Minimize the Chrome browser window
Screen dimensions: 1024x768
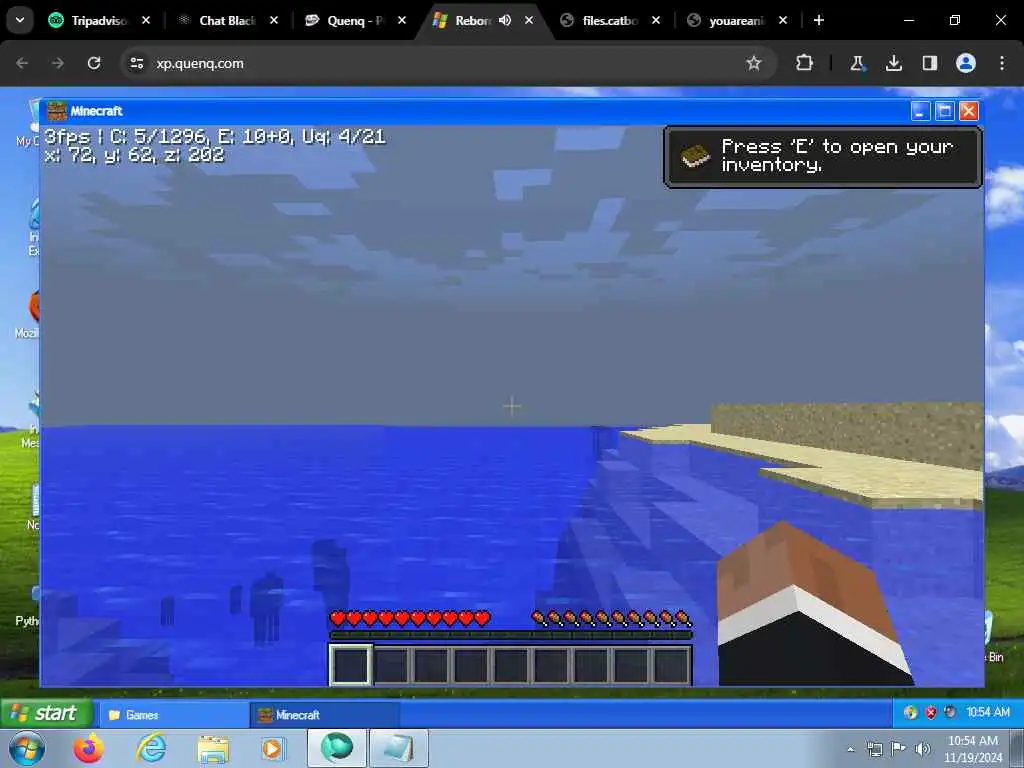click(908, 20)
